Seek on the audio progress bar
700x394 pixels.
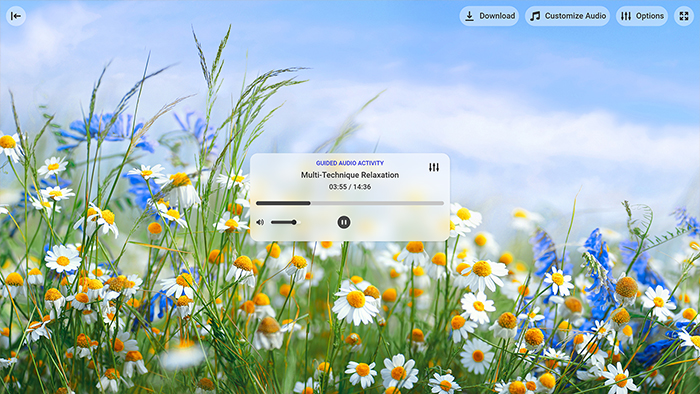click(x=350, y=203)
